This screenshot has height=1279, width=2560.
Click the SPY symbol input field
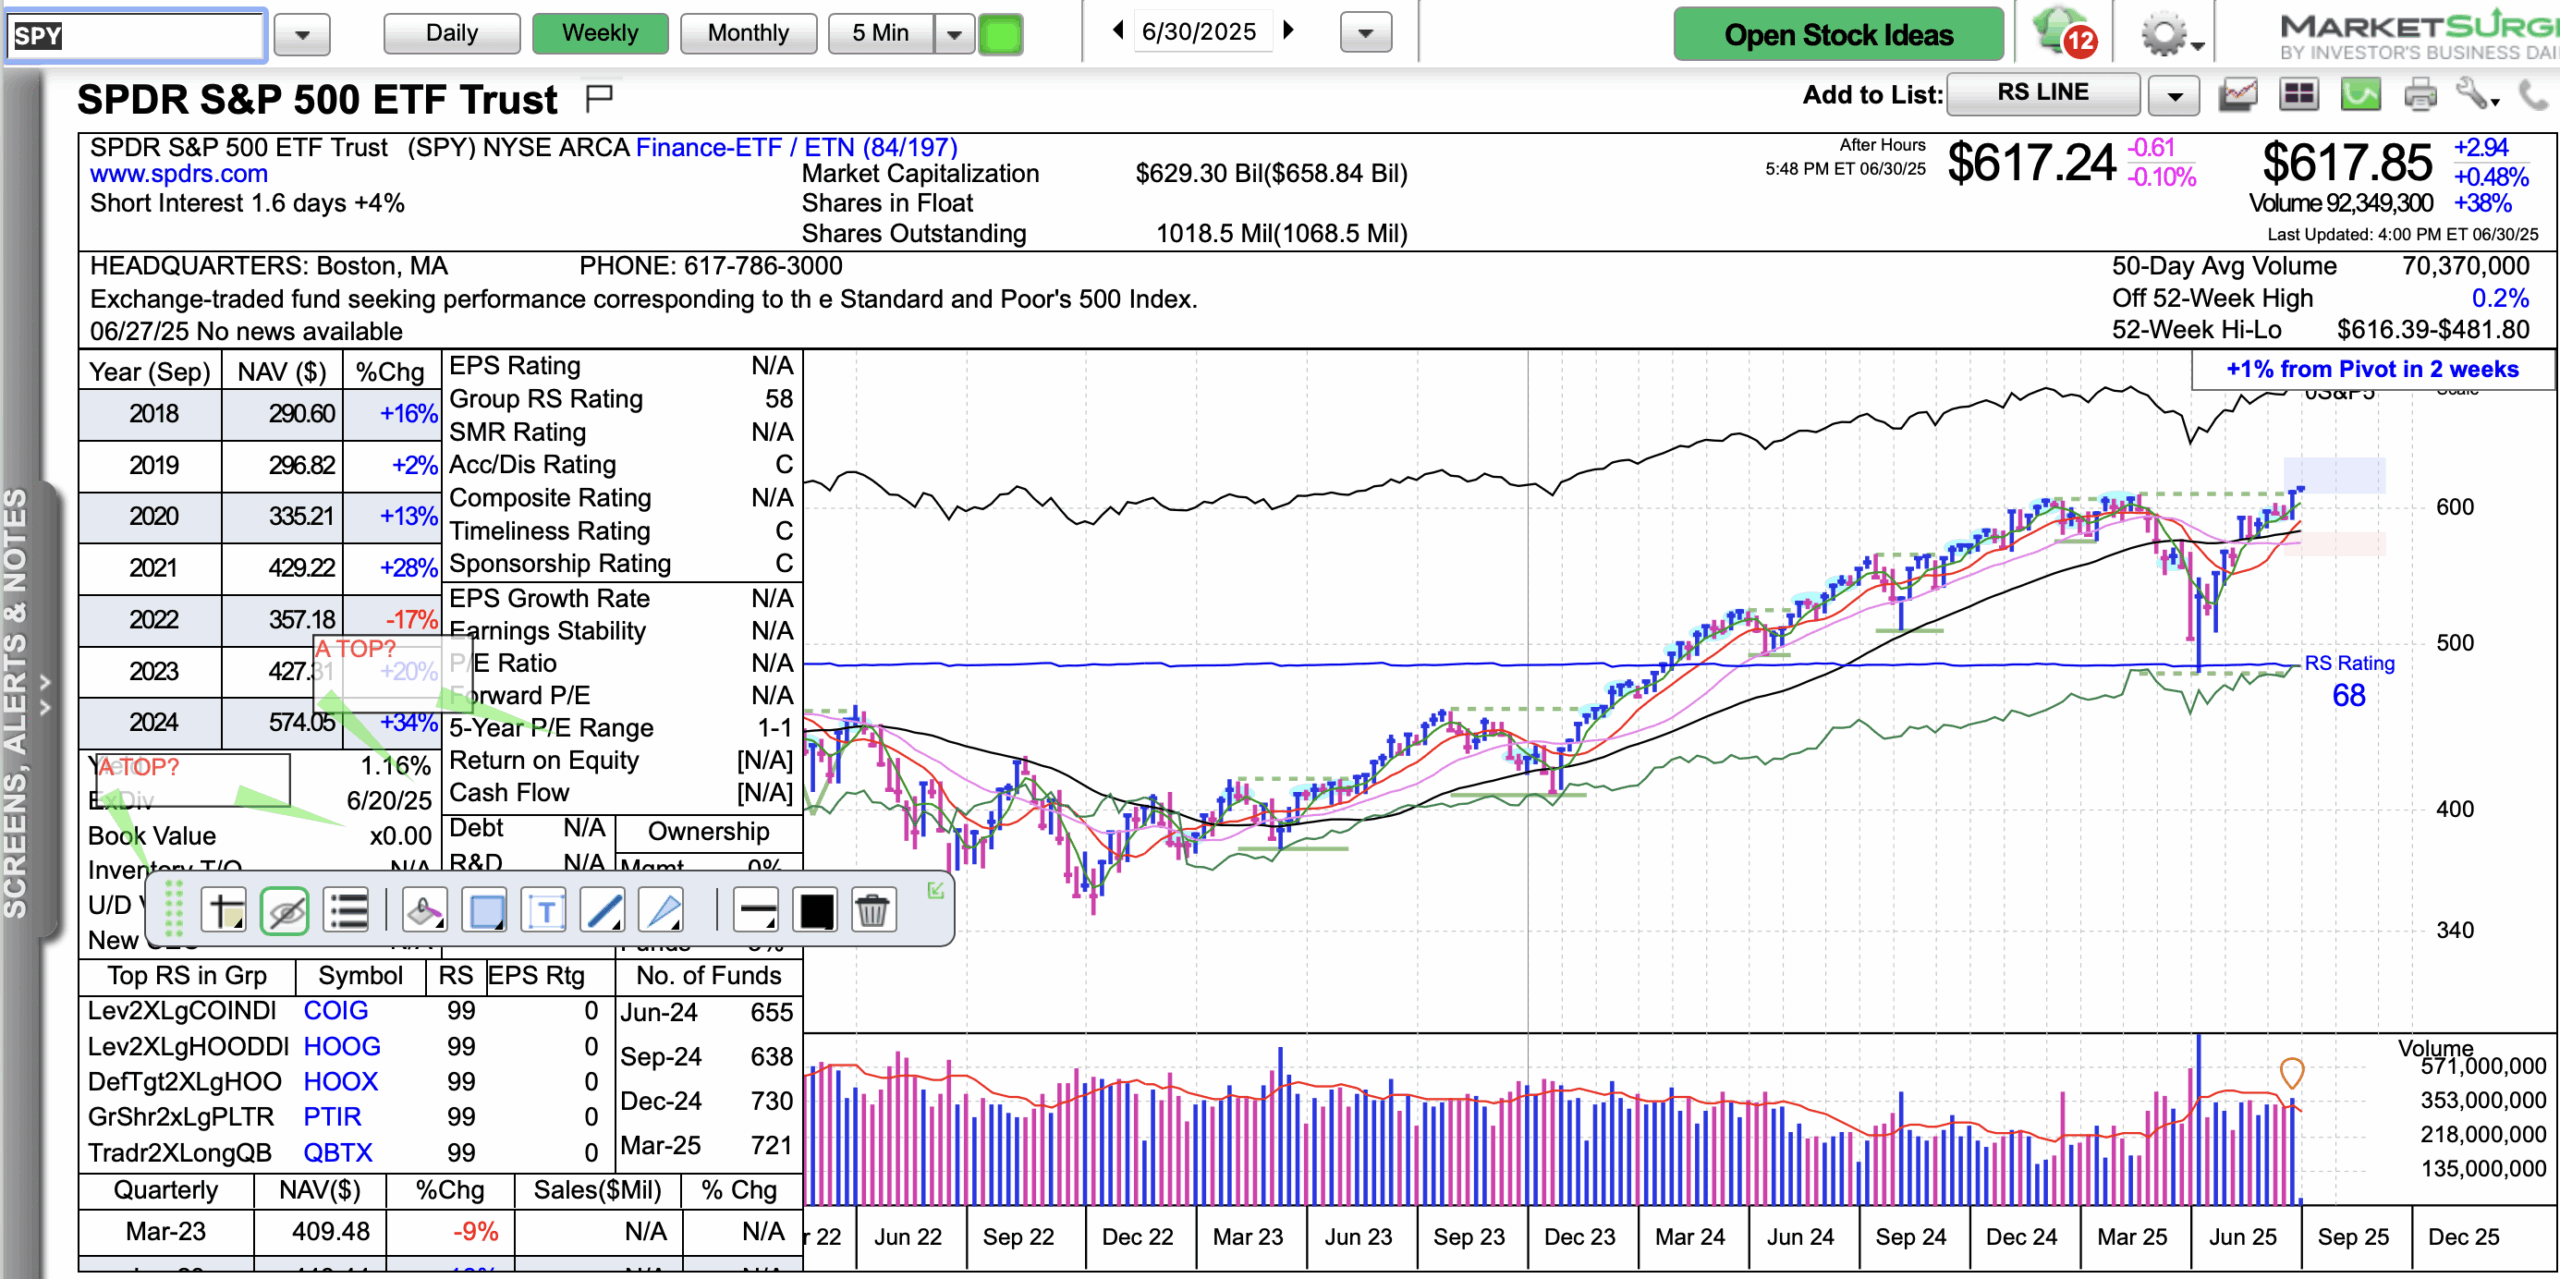[x=135, y=36]
